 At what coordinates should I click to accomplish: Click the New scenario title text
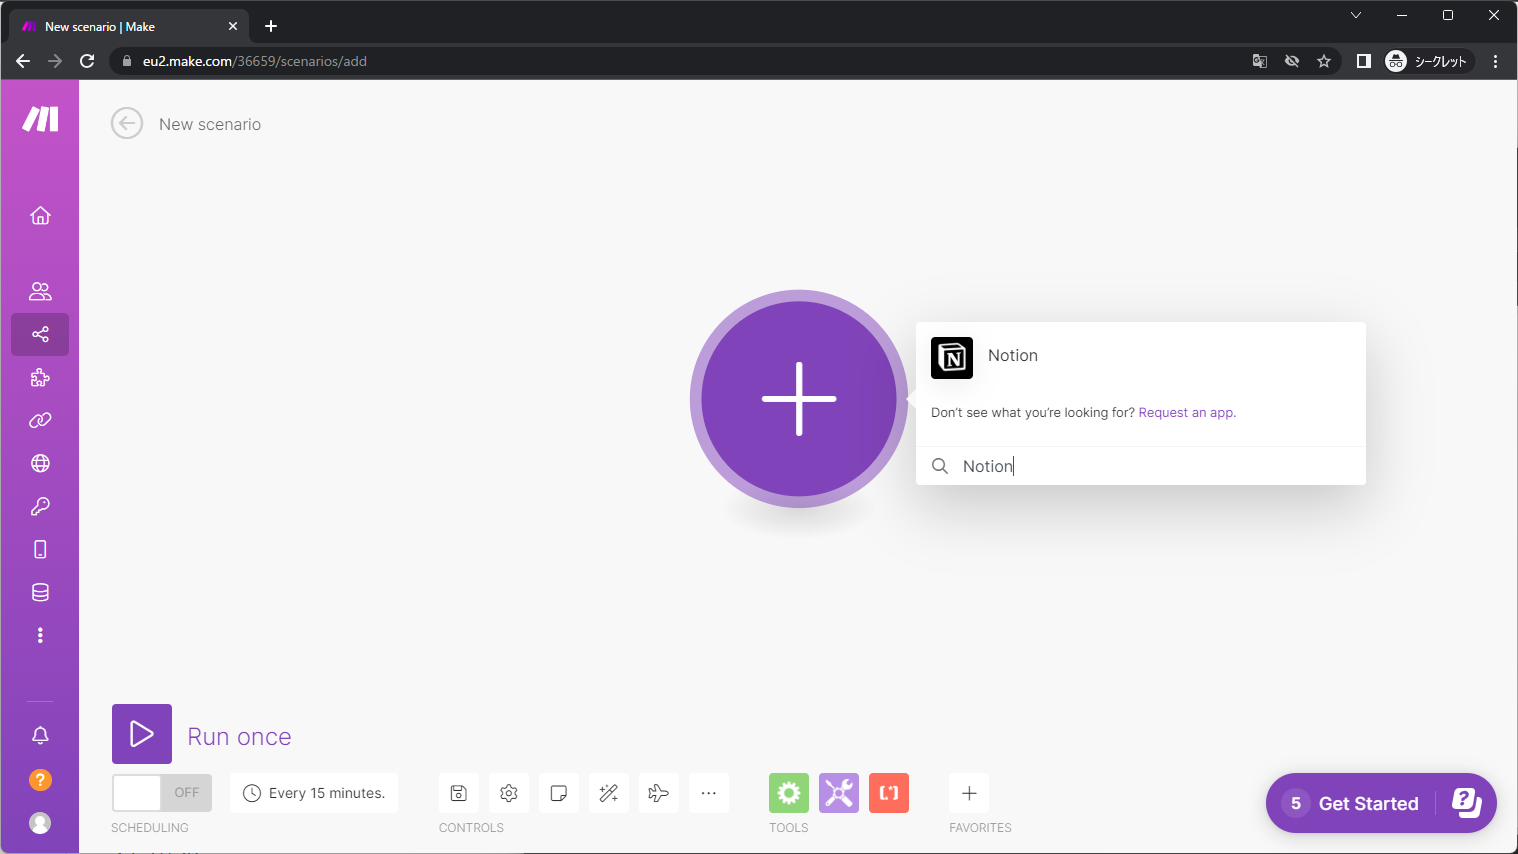(x=210, y=124)
